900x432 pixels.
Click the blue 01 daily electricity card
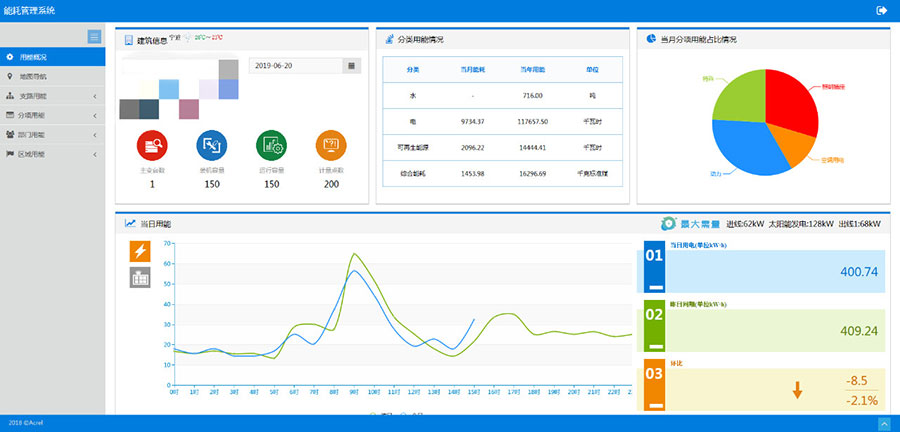coord(764,271)
